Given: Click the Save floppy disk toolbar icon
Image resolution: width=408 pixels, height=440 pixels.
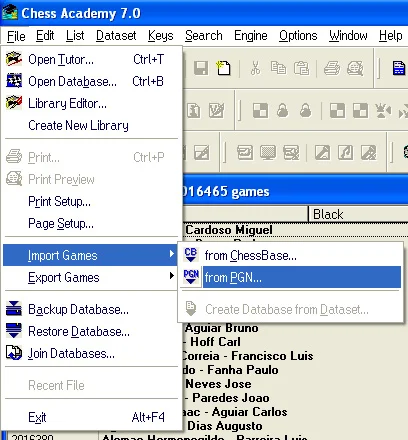Looking at the screenshot, I should (201, 68).
